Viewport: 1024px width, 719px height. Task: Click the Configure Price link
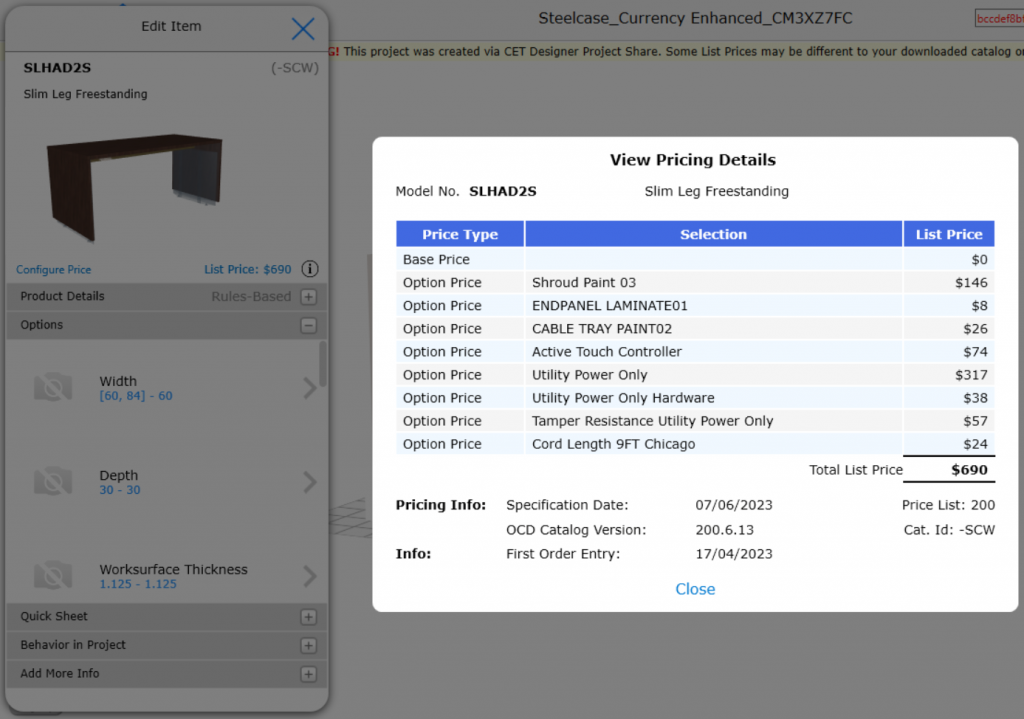(x=54, y=270)
